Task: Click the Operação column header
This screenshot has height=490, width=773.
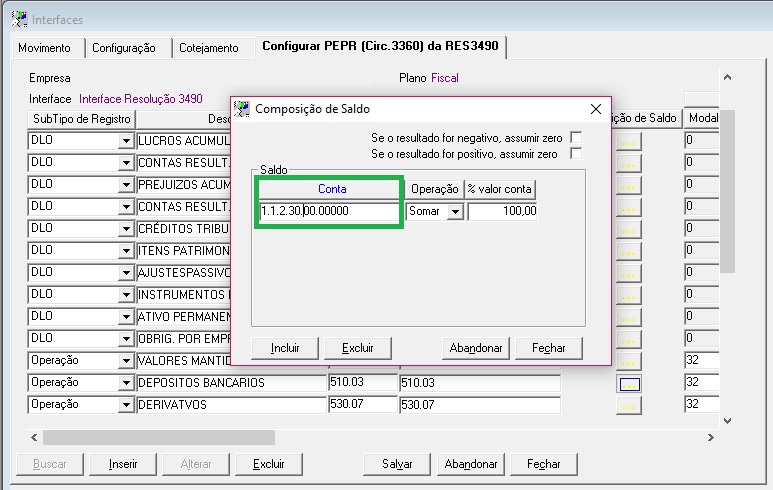Action: coord(434,189)
